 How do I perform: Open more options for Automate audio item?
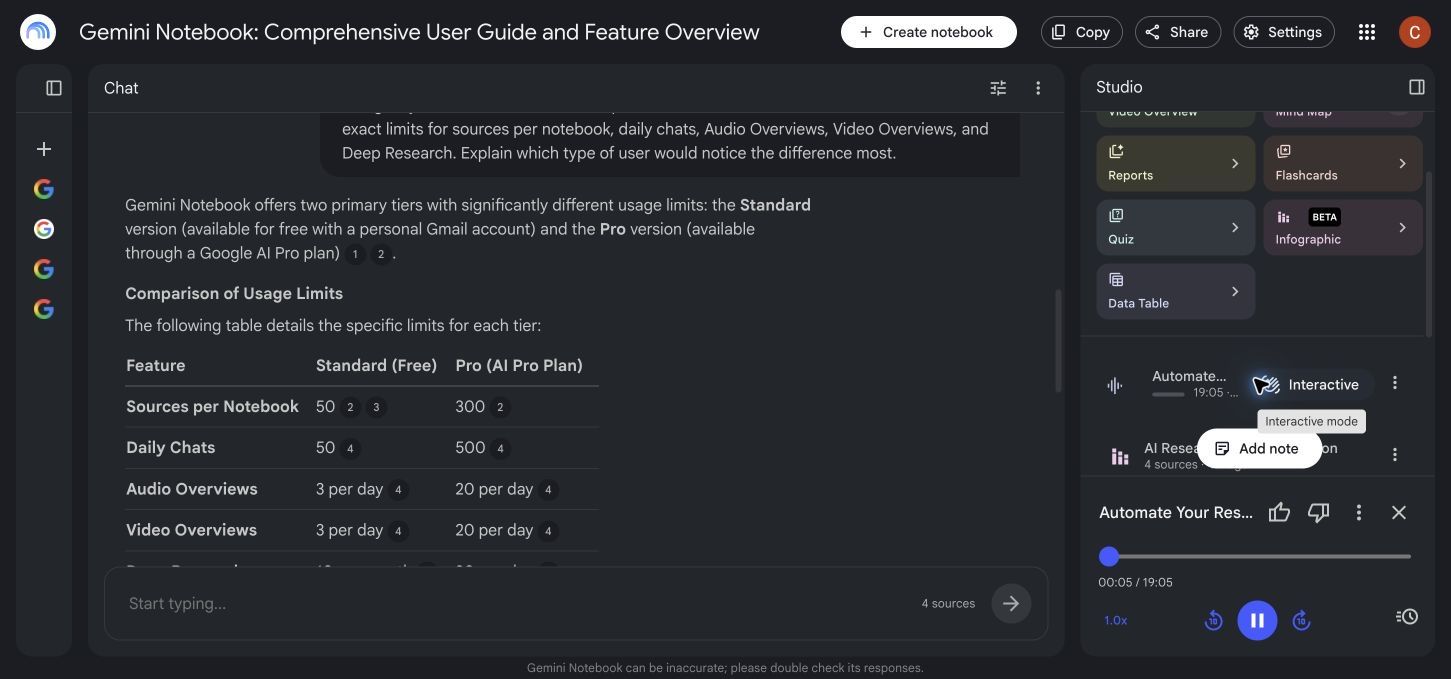coord(1395,383)
